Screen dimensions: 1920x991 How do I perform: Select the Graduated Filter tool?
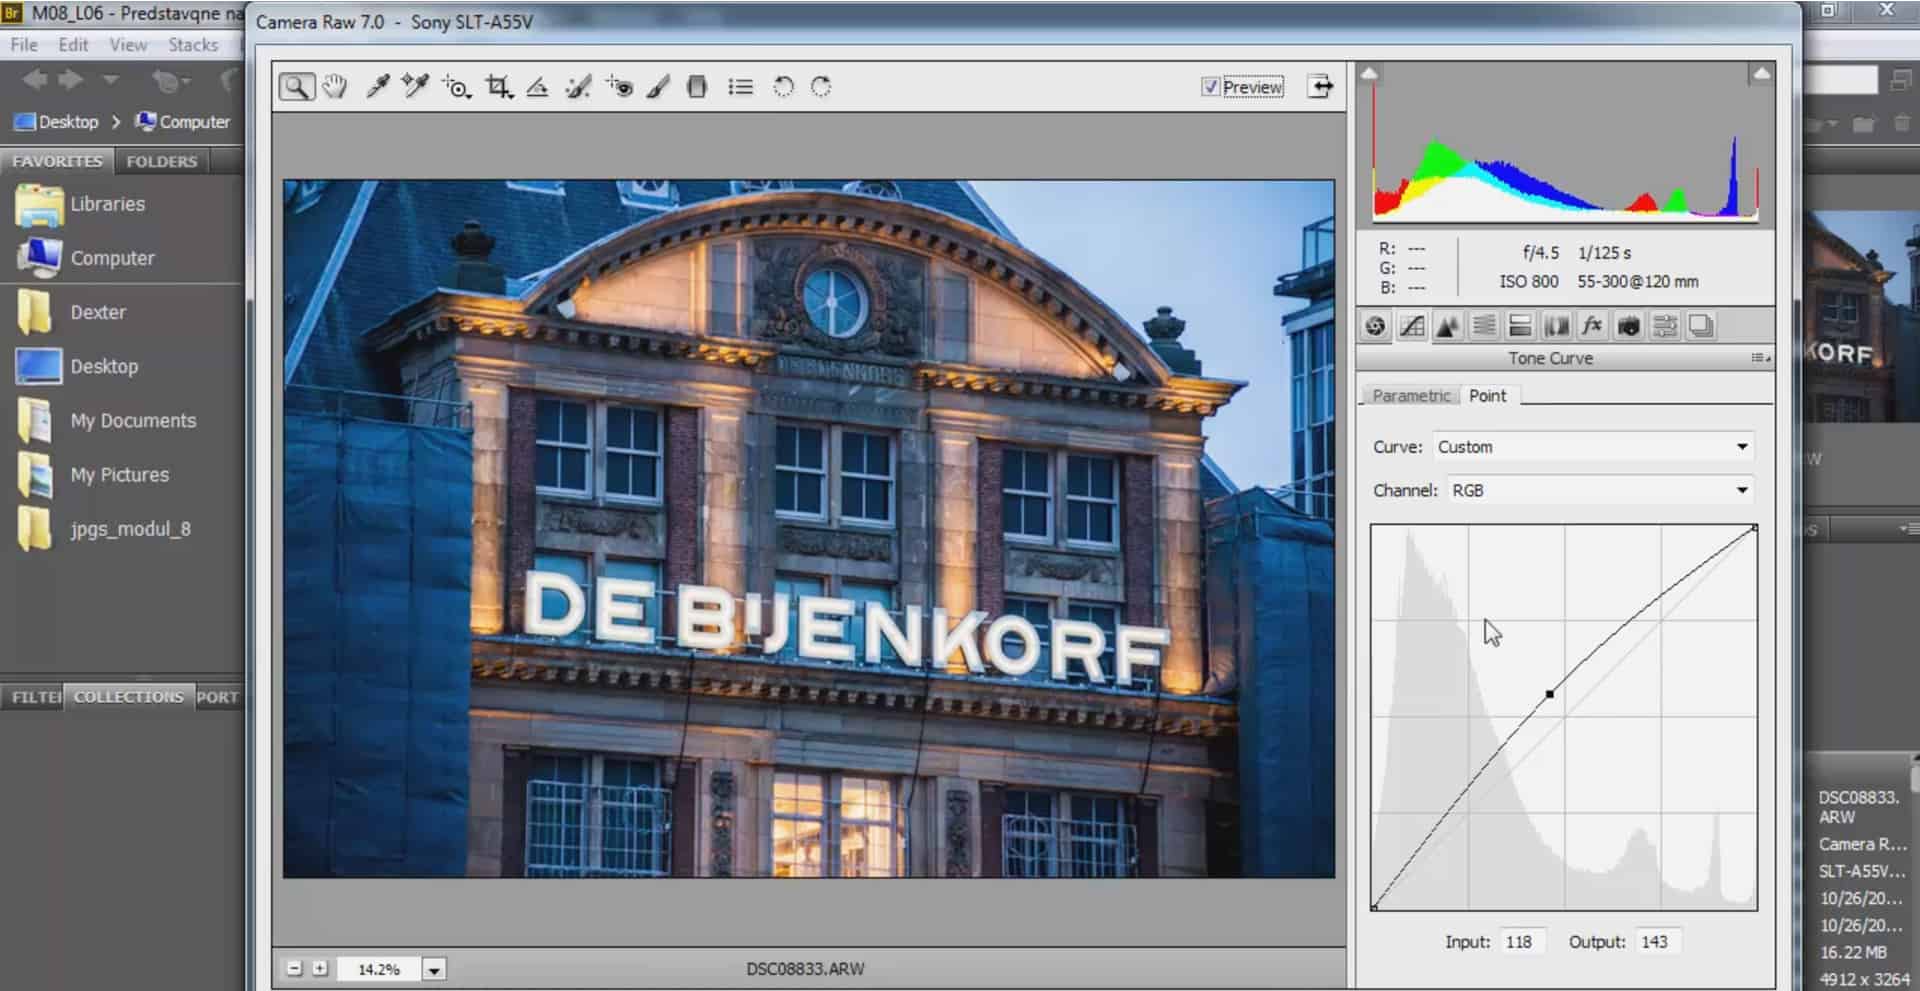tap(697, 87)
